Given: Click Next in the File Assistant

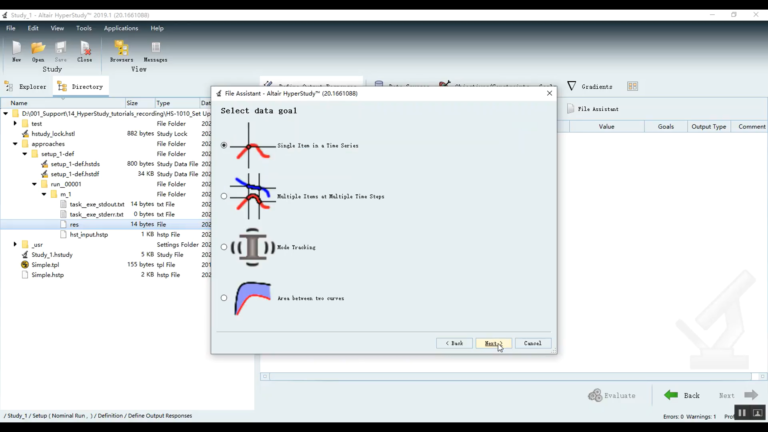Looking at the screenshot, I should [x=493, y=343].
